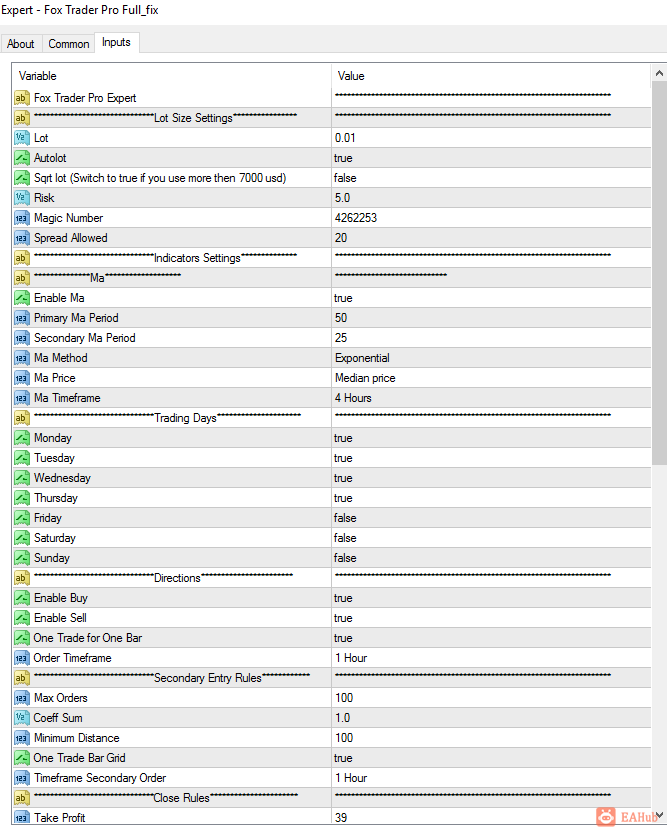Toggle the Saturday false value
This screenshot has width=667, height=832.
491,538
